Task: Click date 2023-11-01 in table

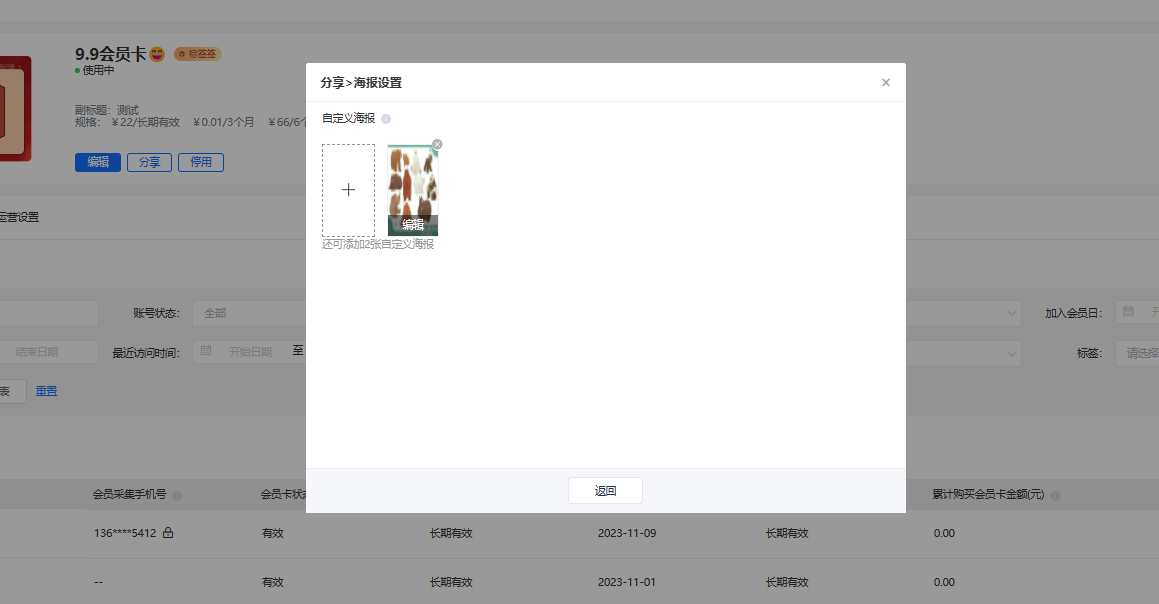Action: click(627, 582)
